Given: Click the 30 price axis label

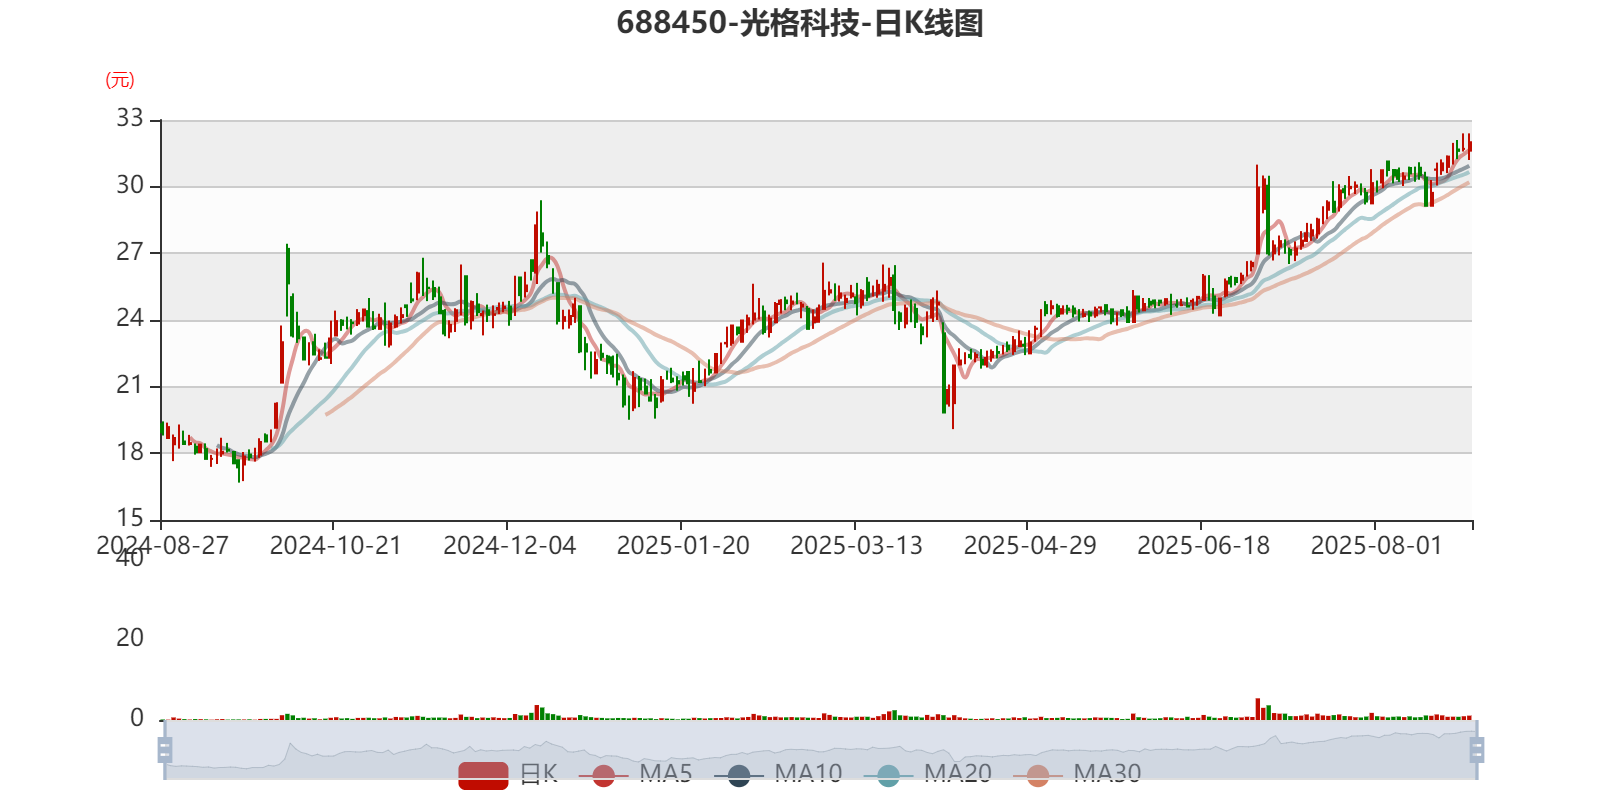Looking at the screenshot, I should [x=130, y=185].
